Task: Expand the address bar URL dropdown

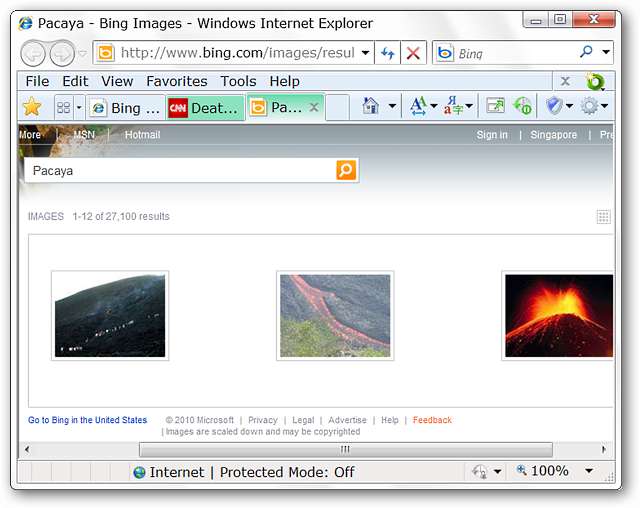Action: 365,53
